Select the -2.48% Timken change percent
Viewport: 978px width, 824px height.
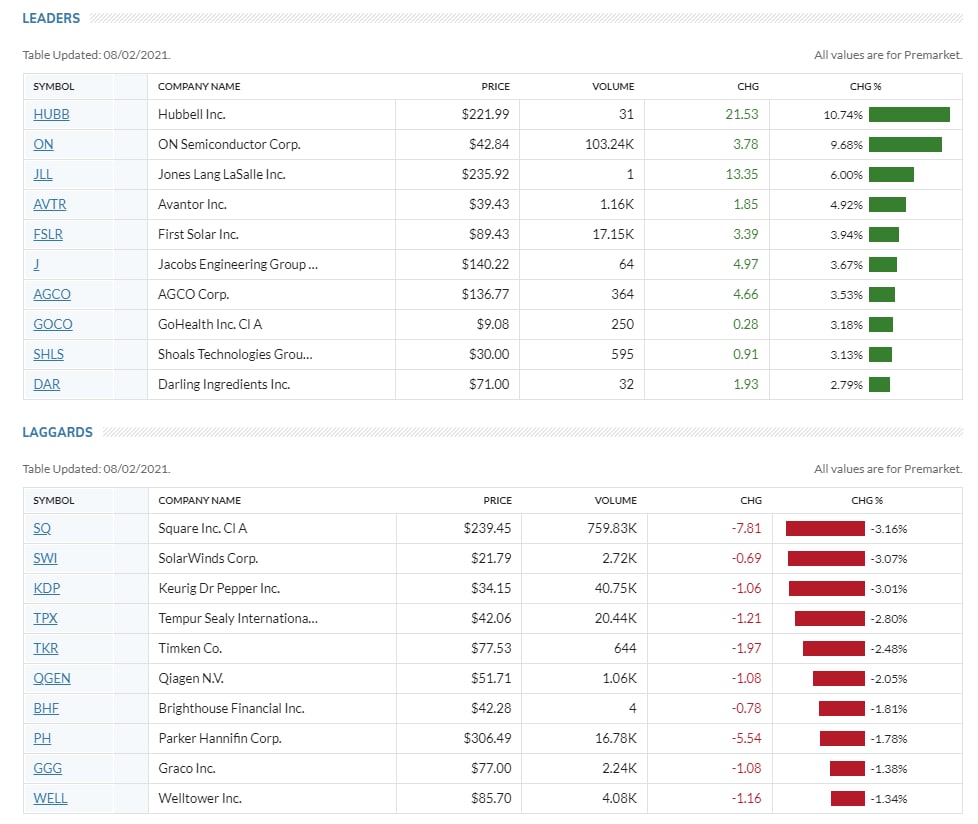[x=889, y=649]
